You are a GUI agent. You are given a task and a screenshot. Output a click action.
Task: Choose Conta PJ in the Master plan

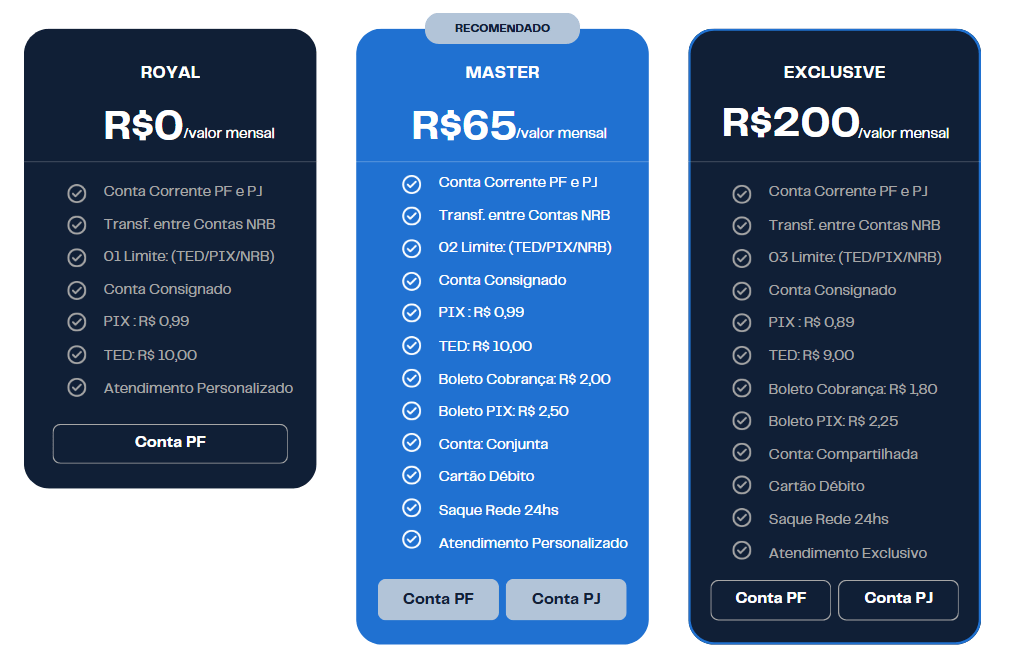[566, 599]
